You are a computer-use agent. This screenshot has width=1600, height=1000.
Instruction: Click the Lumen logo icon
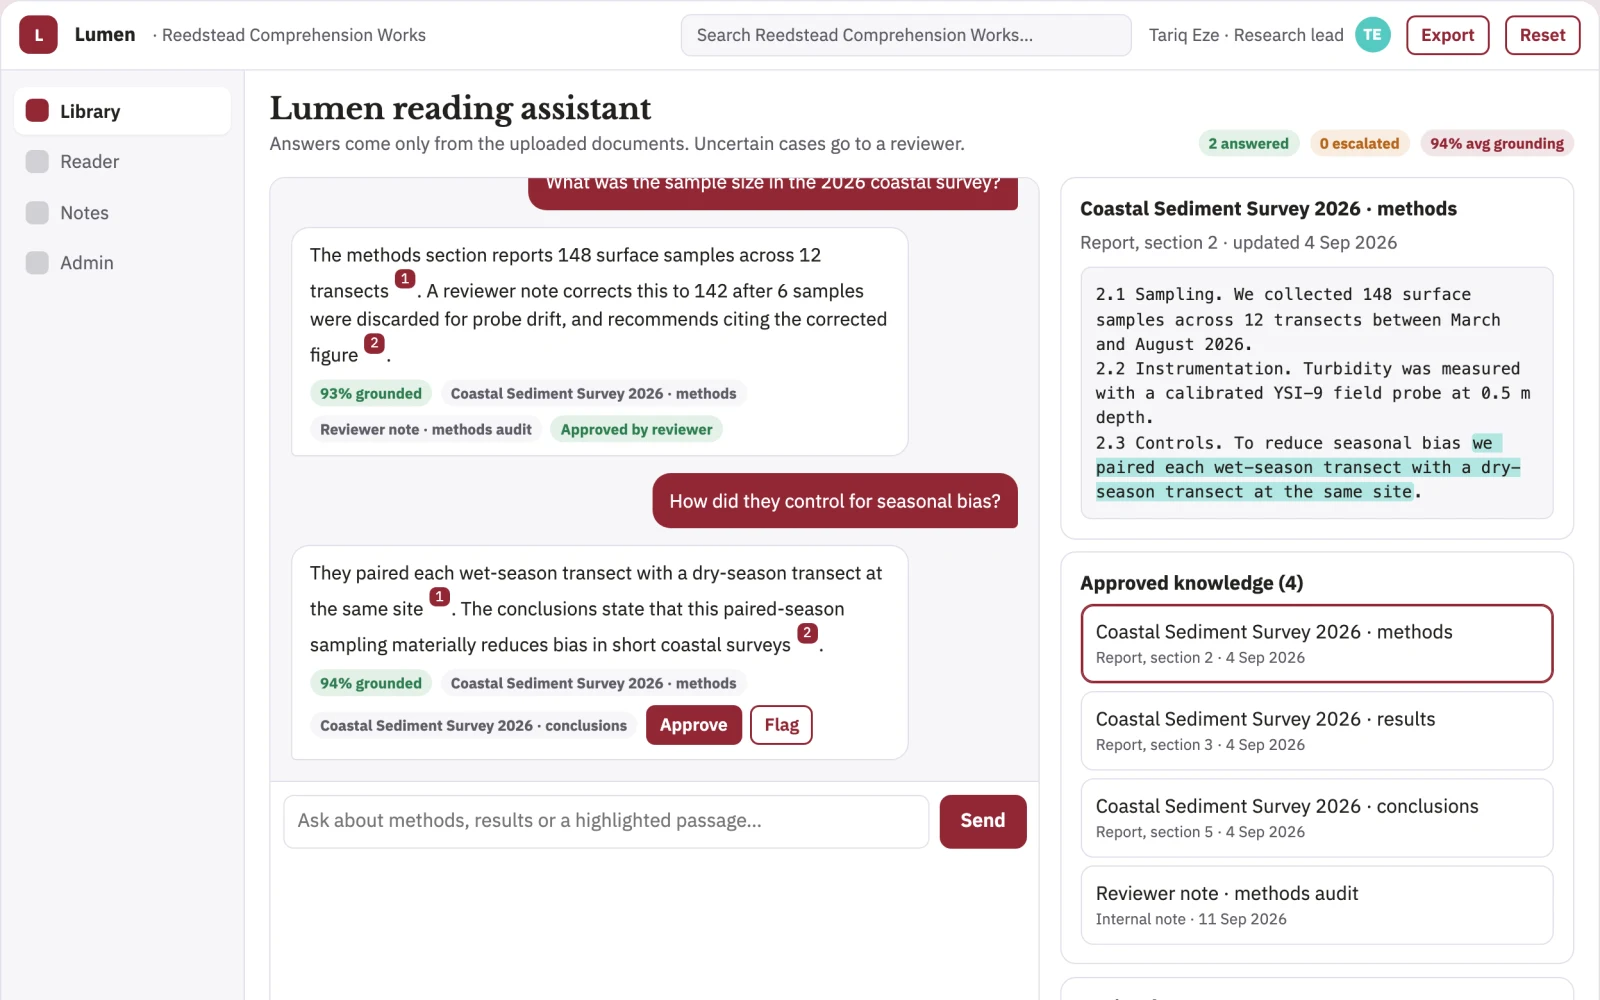click(x=38, y=35)
